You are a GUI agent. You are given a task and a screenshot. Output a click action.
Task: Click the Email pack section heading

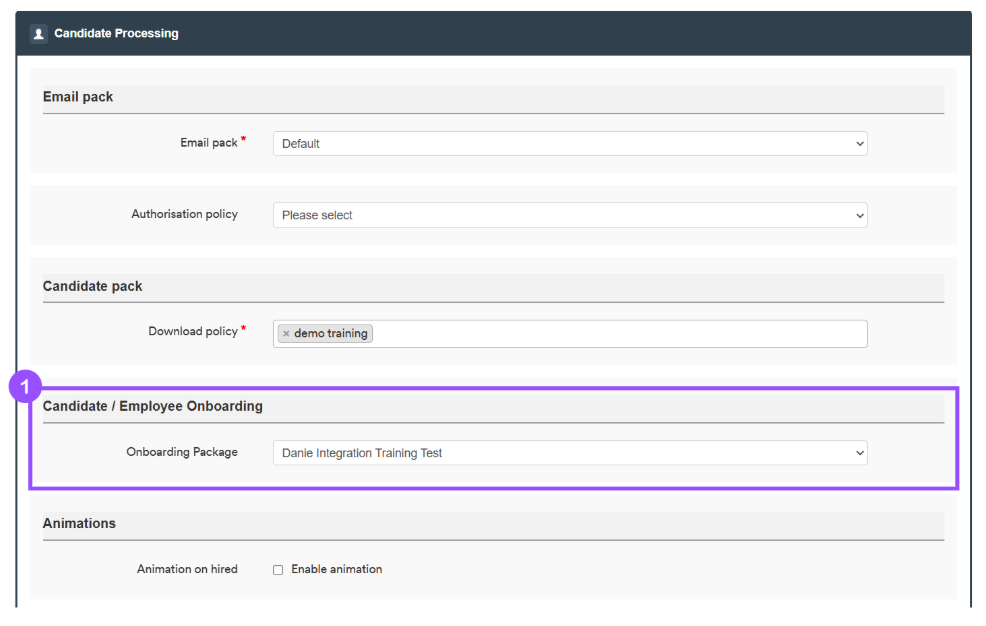coord(78,97)
